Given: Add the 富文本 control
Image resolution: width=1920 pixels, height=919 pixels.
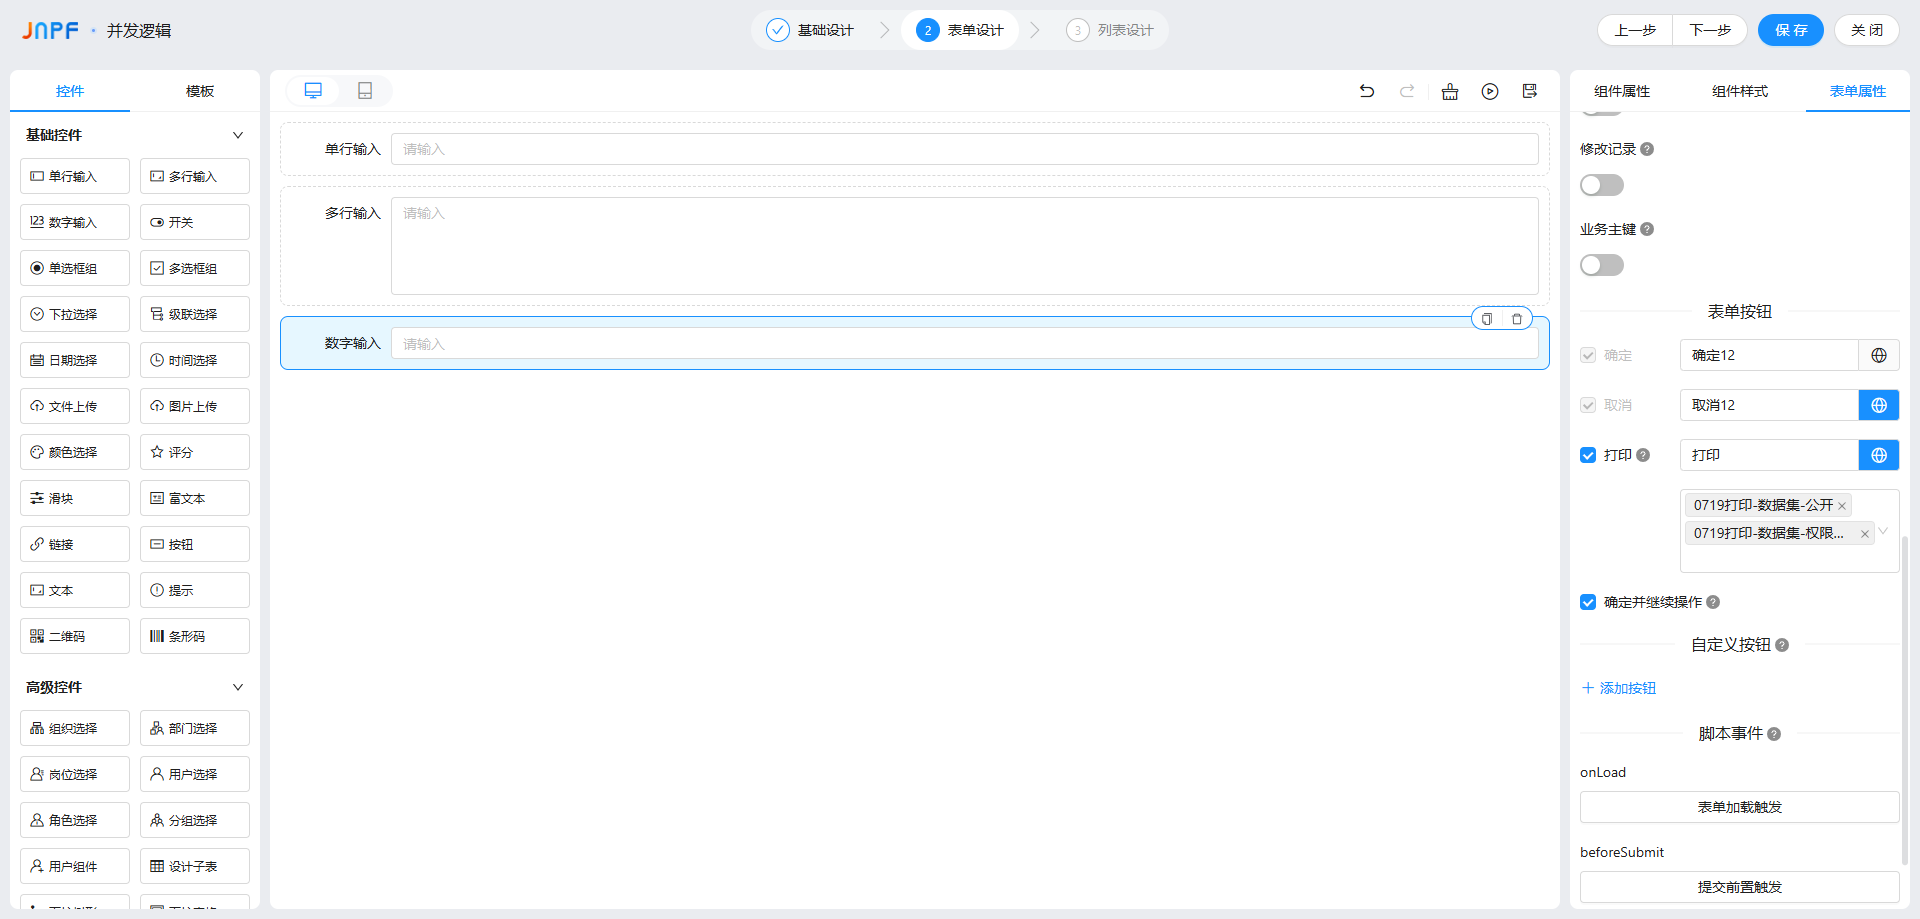Looking at the screenshot, I should click(x=195, y=498).
